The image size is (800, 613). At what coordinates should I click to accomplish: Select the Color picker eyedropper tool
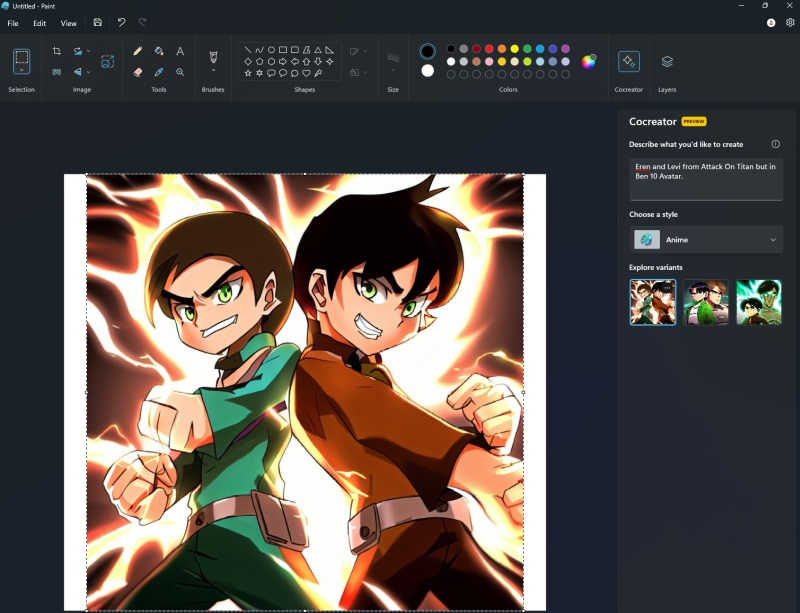pyautogui.click(x=159, y=72)
